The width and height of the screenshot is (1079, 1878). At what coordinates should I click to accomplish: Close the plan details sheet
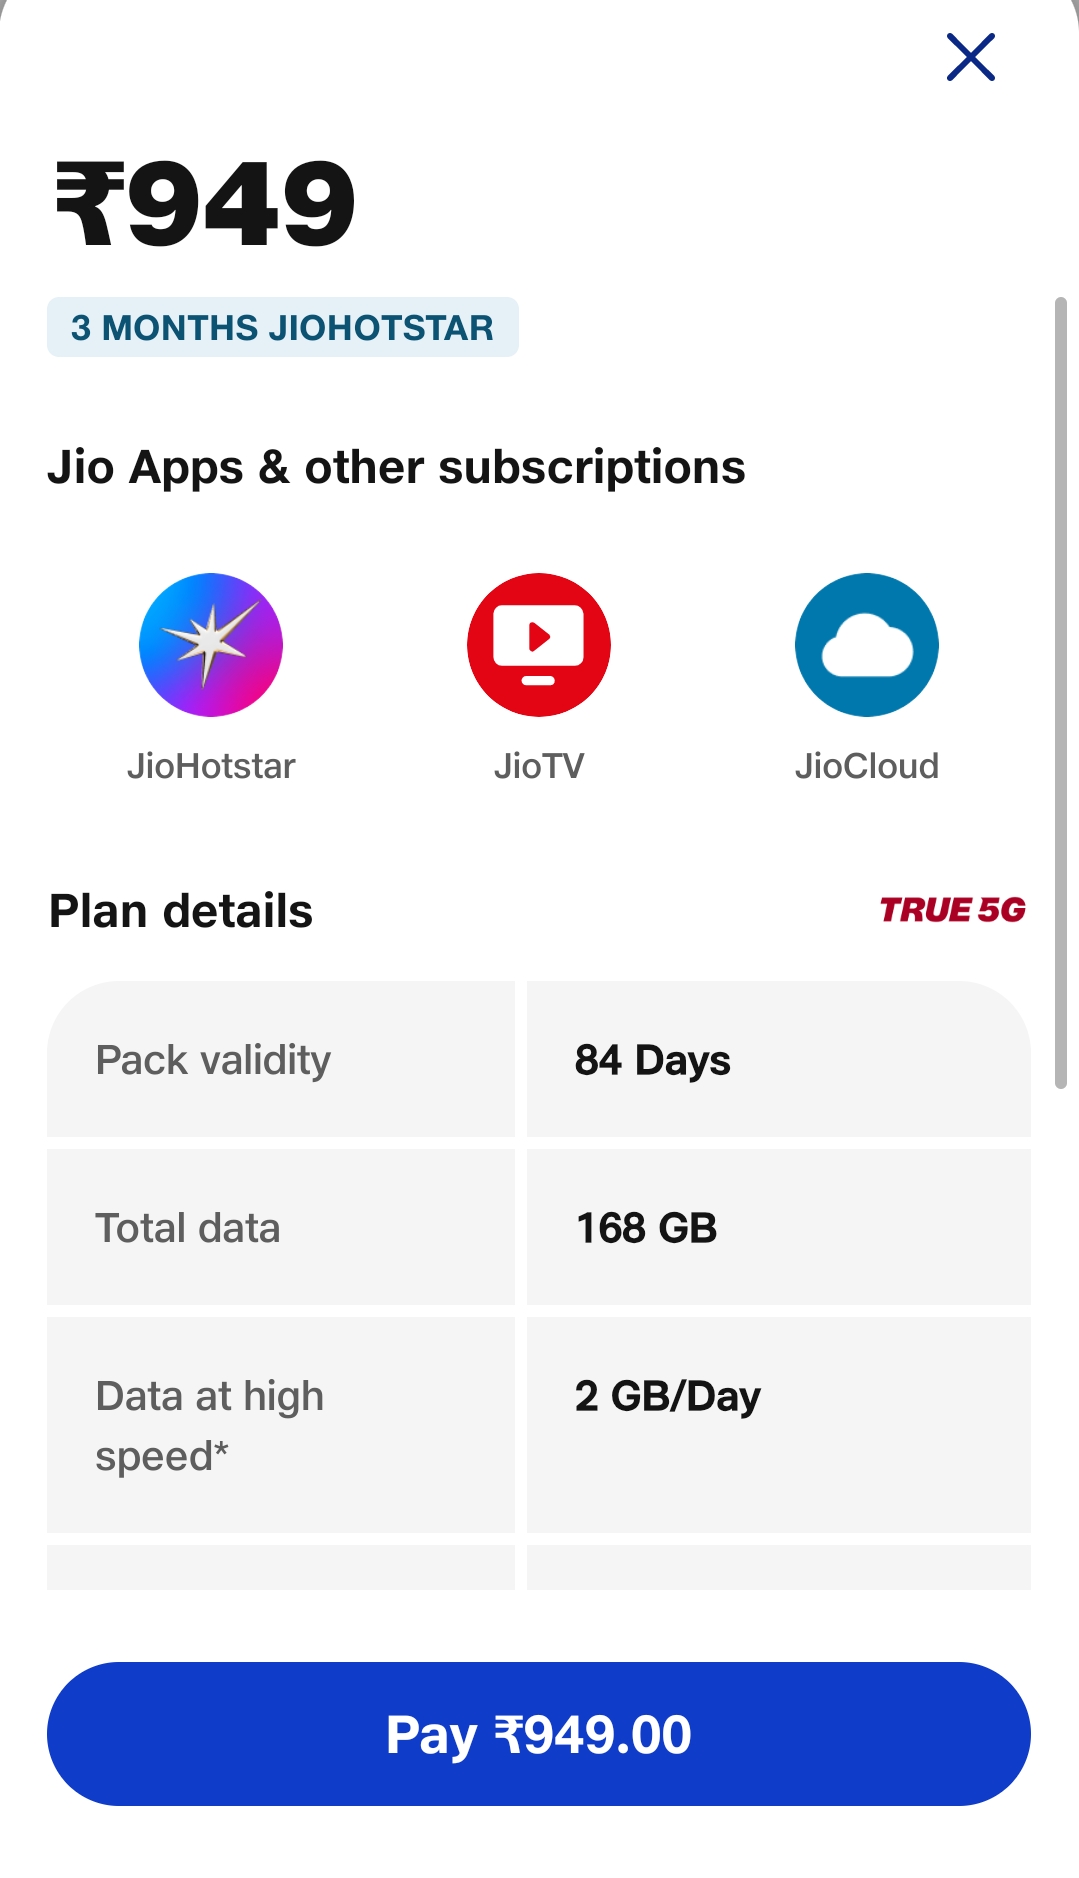(970, 57)
